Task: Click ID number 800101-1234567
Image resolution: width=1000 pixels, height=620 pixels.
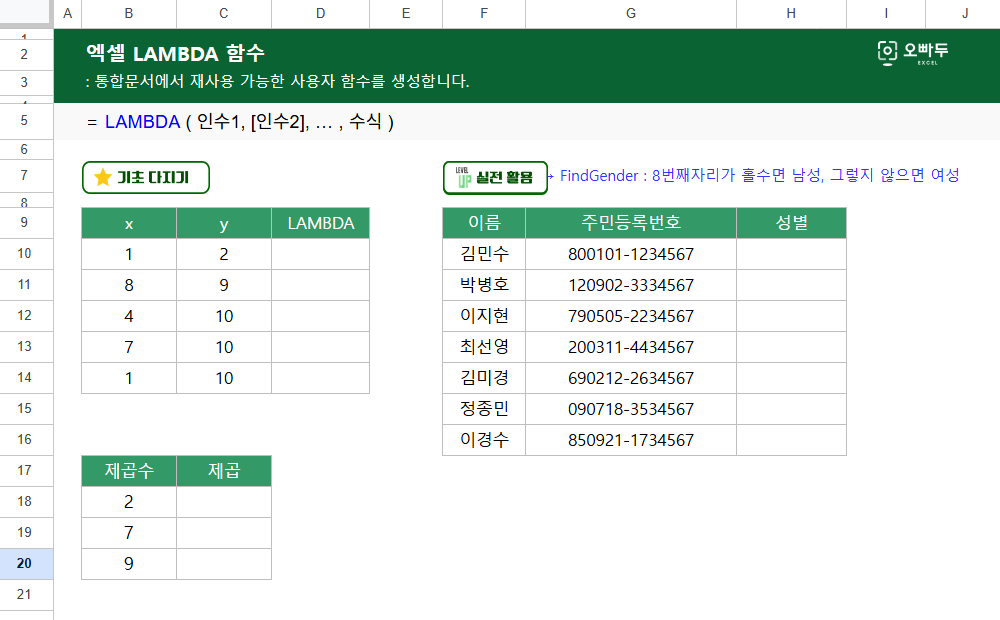Action: [631, 254]
